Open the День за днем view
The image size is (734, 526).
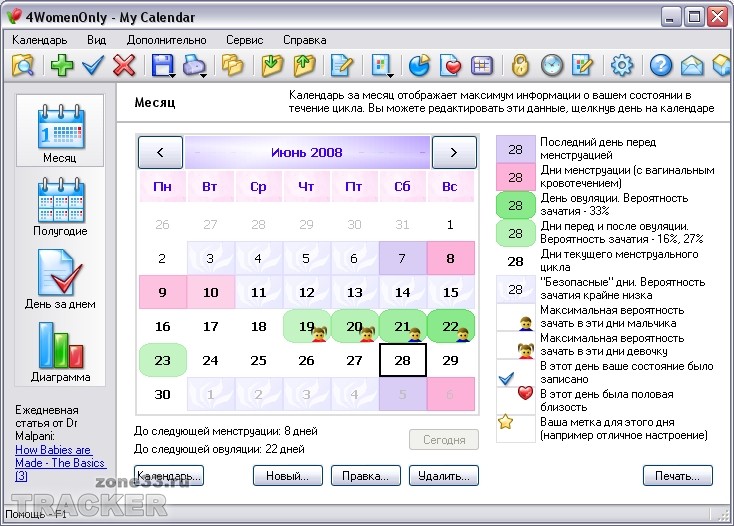click(x=60, y=279)
